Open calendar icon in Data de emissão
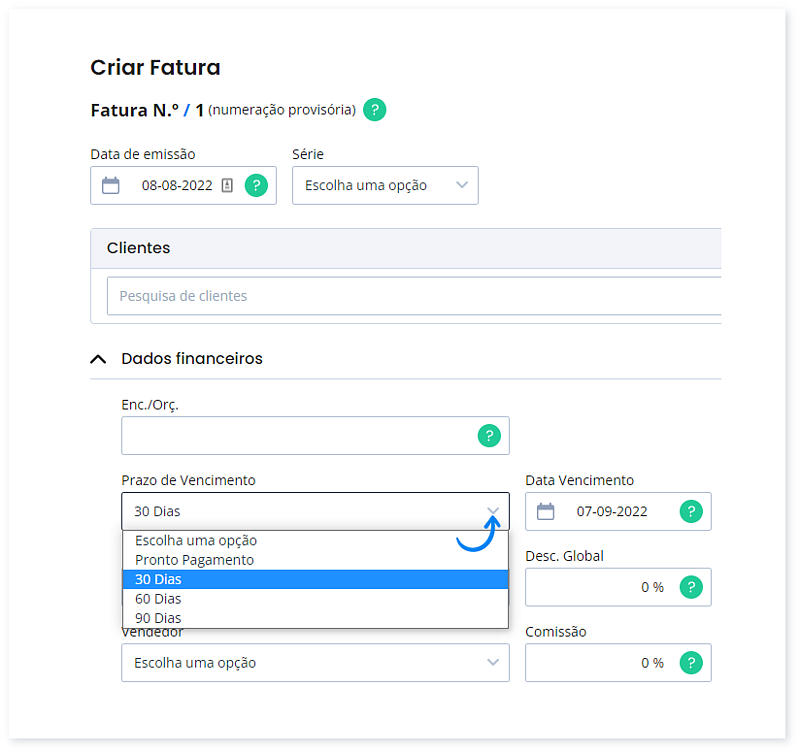 (x=111, y=185)
